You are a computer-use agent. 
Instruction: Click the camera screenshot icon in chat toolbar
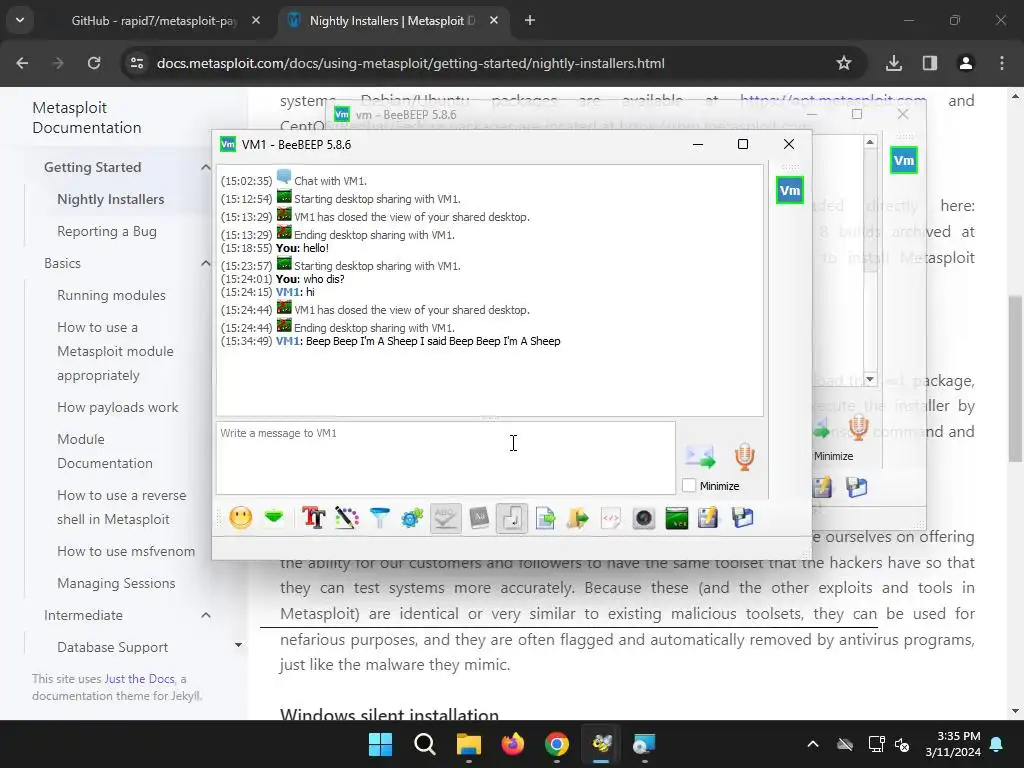[644, 519]
